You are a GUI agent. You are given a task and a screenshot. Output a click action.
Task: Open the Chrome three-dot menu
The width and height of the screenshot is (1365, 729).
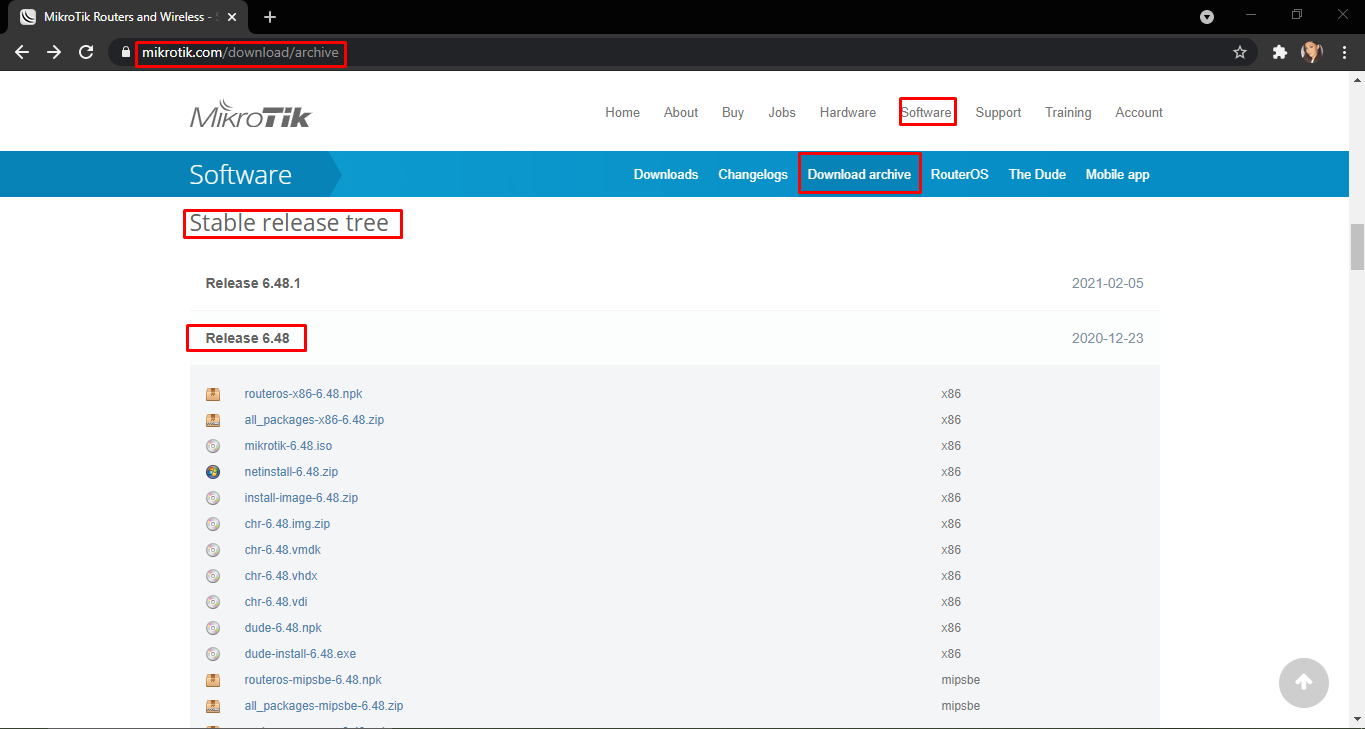(1344, 51)
